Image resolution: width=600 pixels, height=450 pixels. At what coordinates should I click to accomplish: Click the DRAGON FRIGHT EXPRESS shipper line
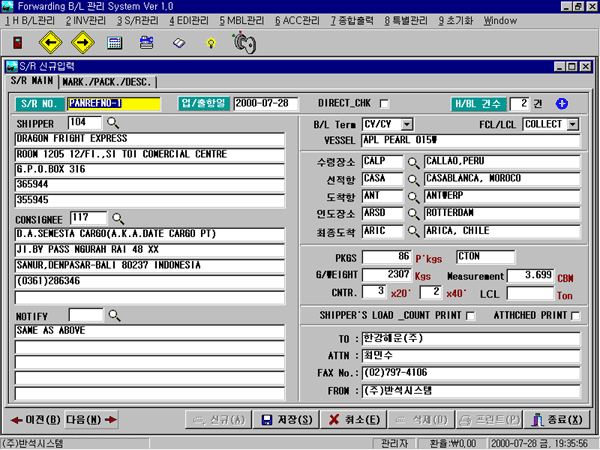pyautogui.click(x=150, y=139)
